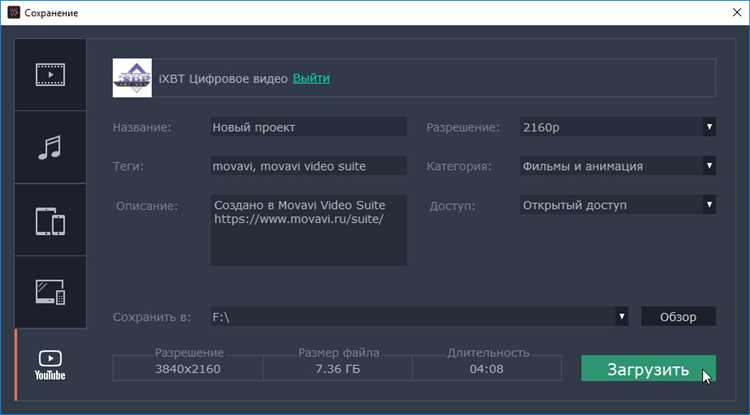This screenshot has height=415, width=750.
Task: Select the TV and devices export tab
Action: click(50, 292)
